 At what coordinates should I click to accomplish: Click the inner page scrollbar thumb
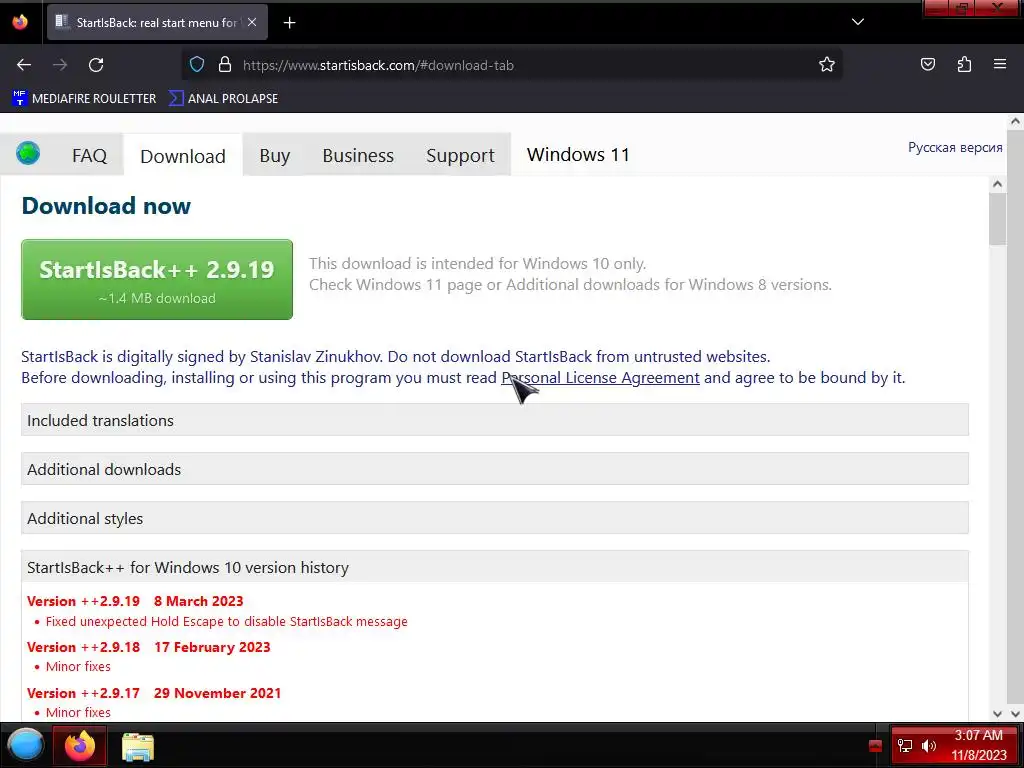(997, 220)
